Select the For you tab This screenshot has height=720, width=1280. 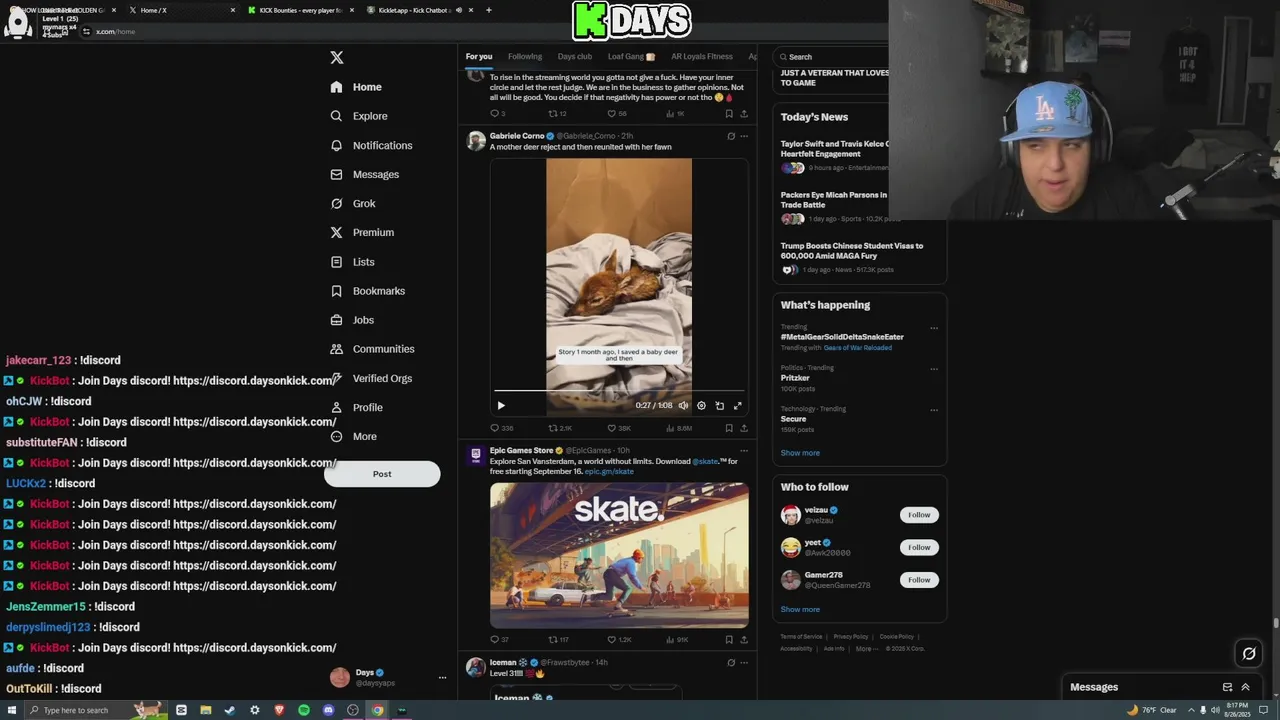tap(479, 57)
